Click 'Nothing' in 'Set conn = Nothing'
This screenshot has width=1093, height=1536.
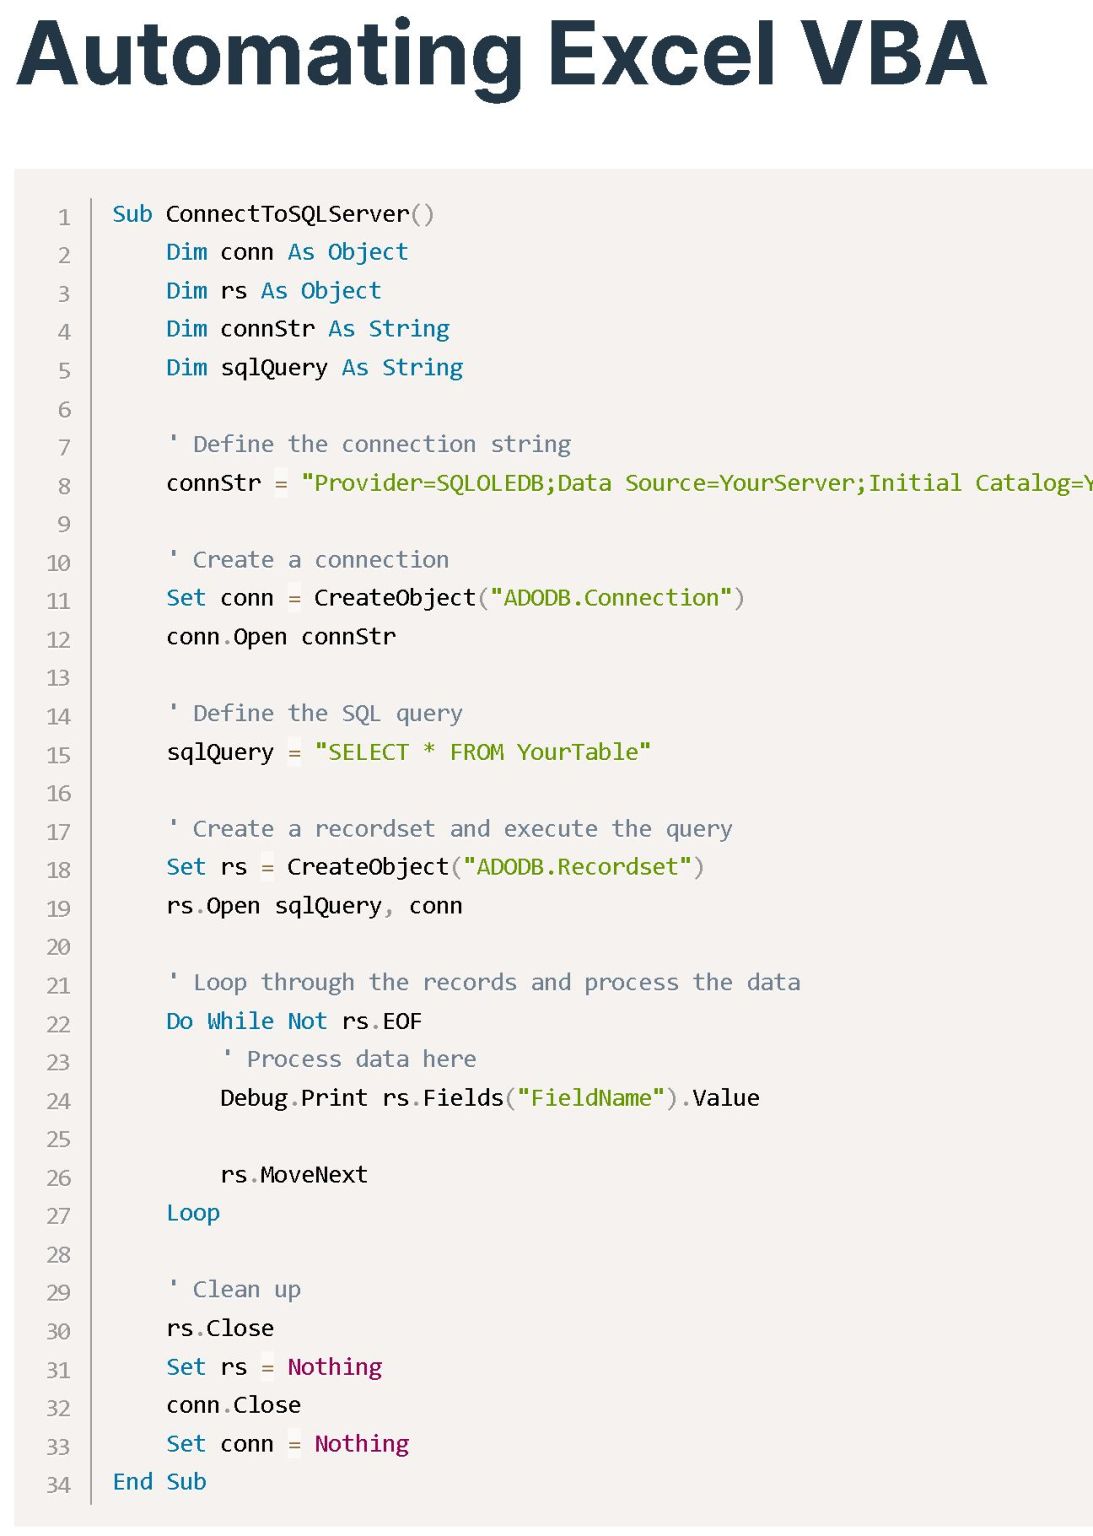[x=362, y=1444]
